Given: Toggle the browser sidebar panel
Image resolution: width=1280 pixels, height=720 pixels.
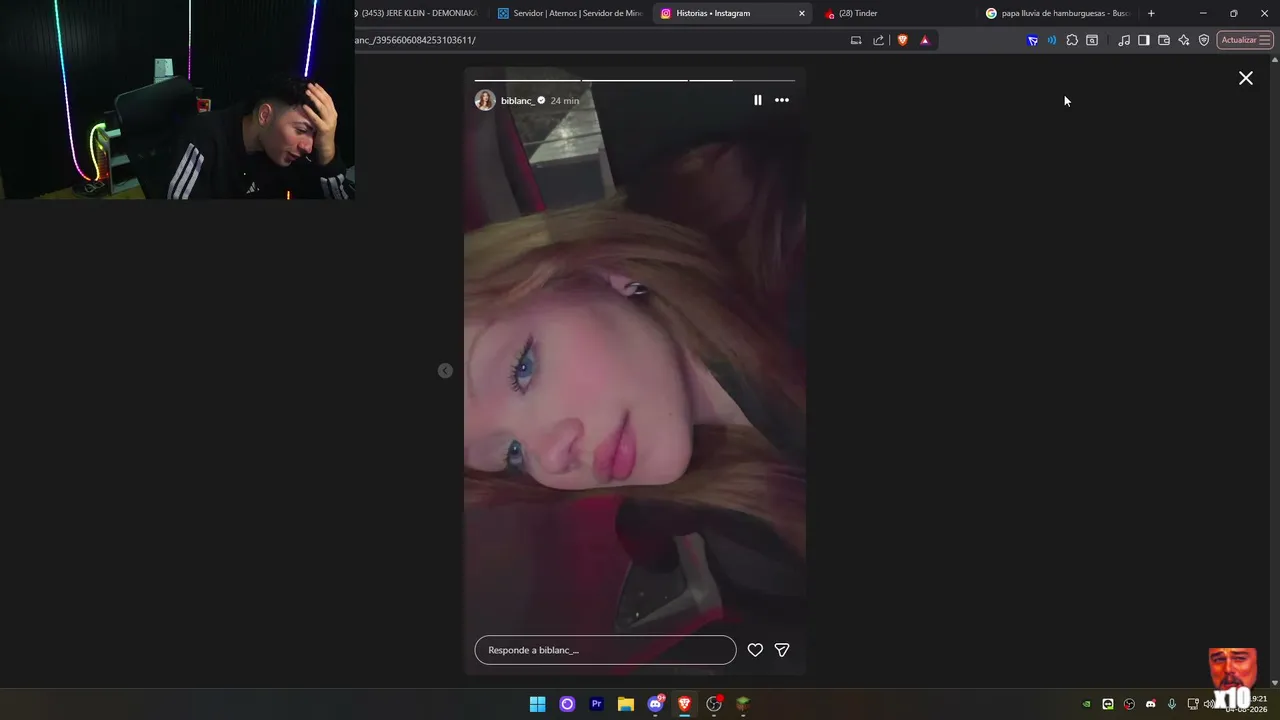Looking at the screenshot, I should [1144, 40].
